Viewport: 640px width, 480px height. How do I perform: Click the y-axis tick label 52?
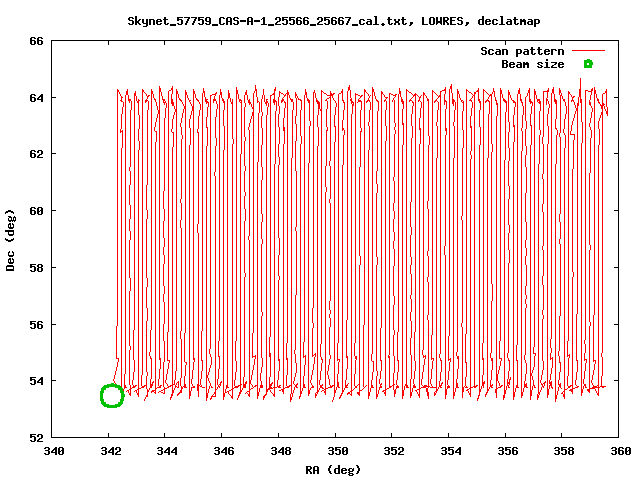click(36, 438)
